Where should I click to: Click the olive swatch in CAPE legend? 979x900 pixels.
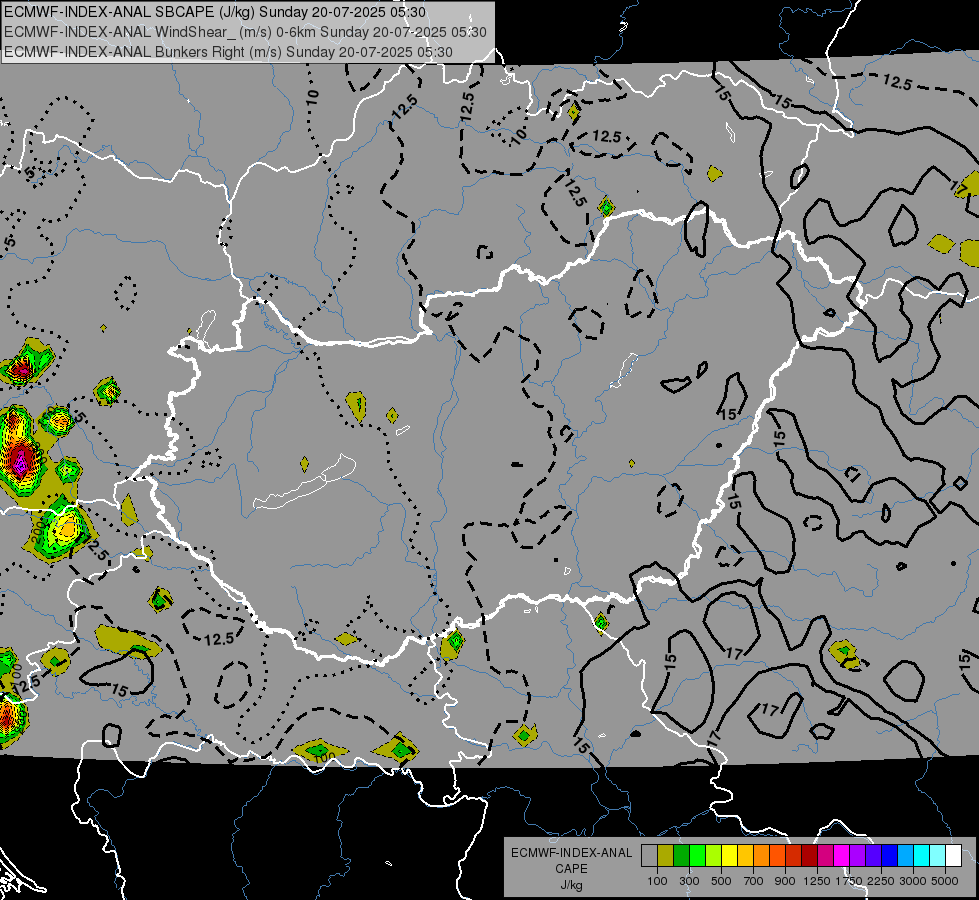665,855
